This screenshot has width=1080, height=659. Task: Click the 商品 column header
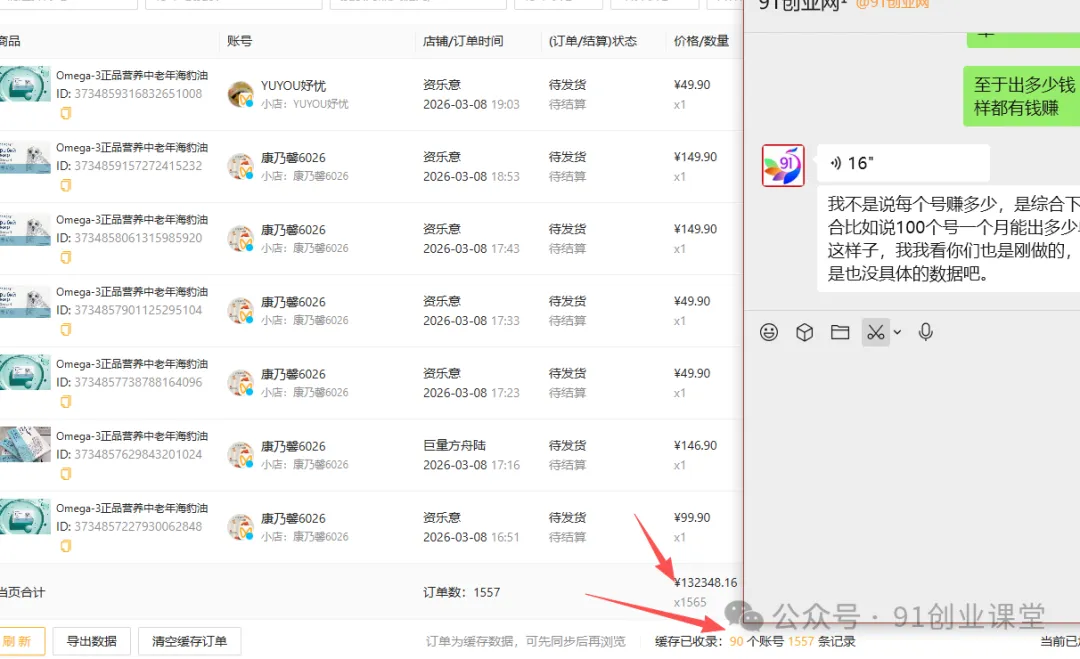(12, 40)
